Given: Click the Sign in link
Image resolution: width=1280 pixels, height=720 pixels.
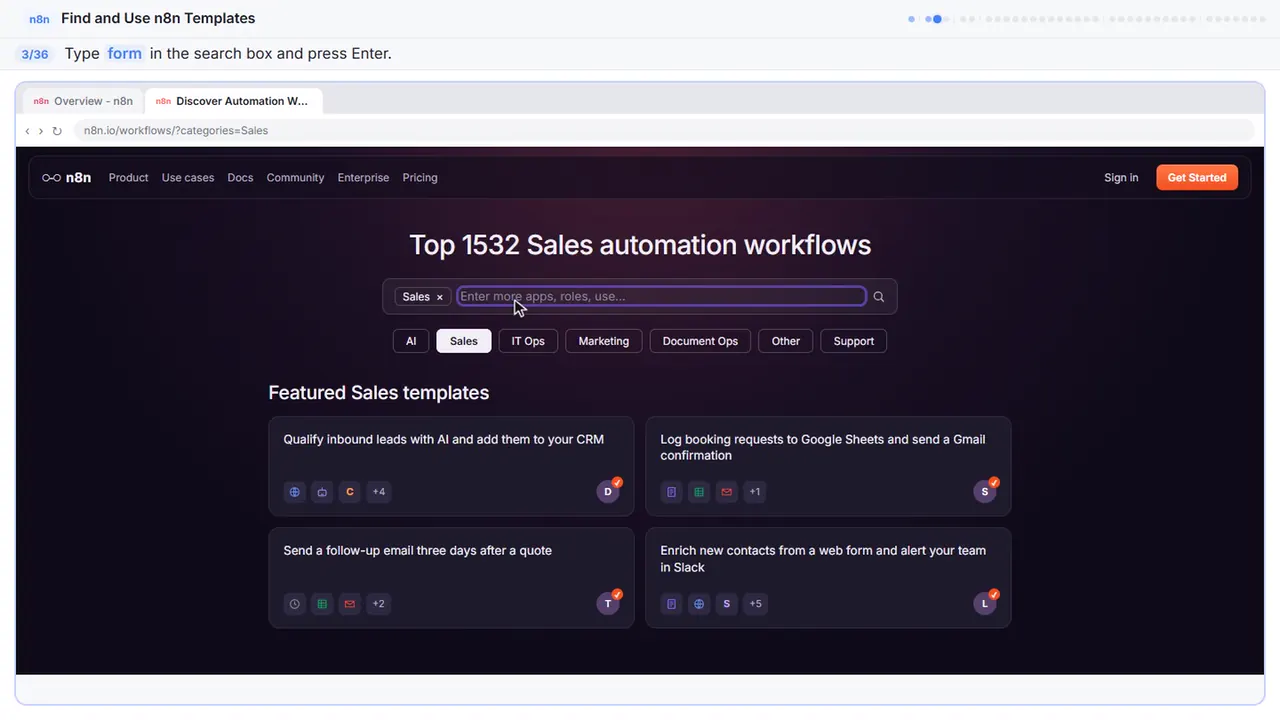Looking at the screenshot, I should coord(1121,178).
